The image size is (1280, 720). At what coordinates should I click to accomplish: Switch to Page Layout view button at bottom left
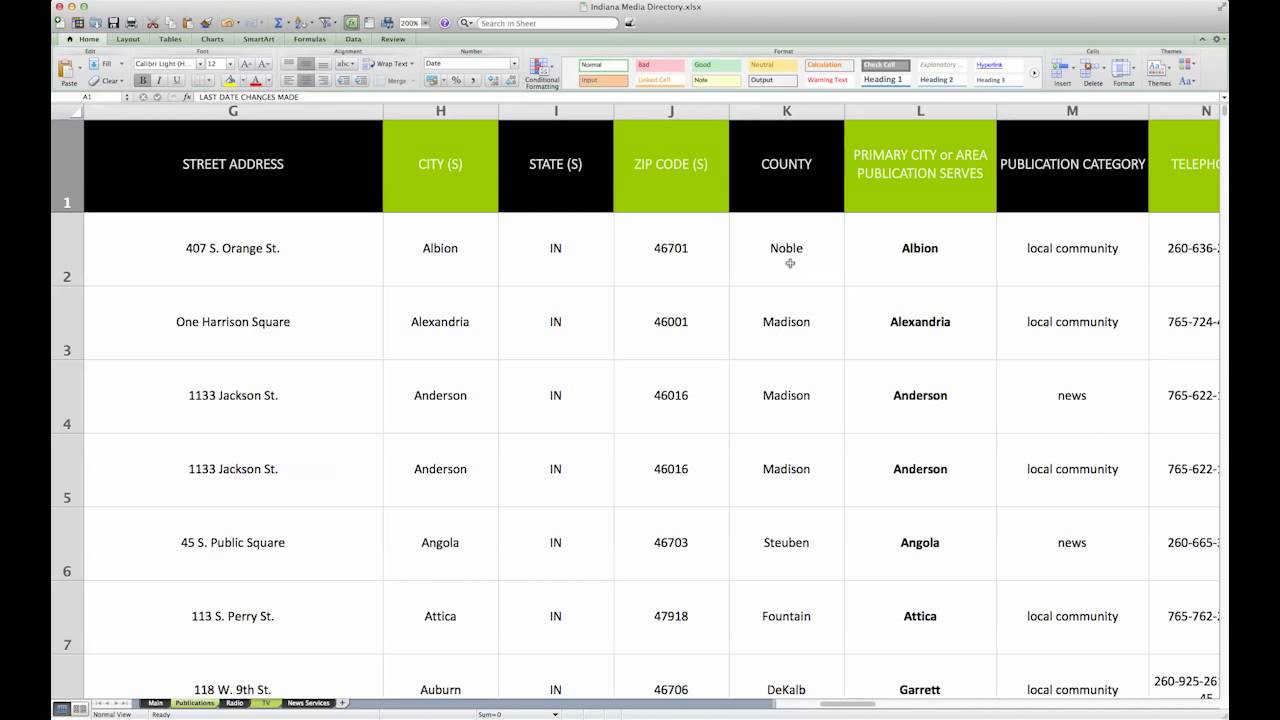[79, 707]
